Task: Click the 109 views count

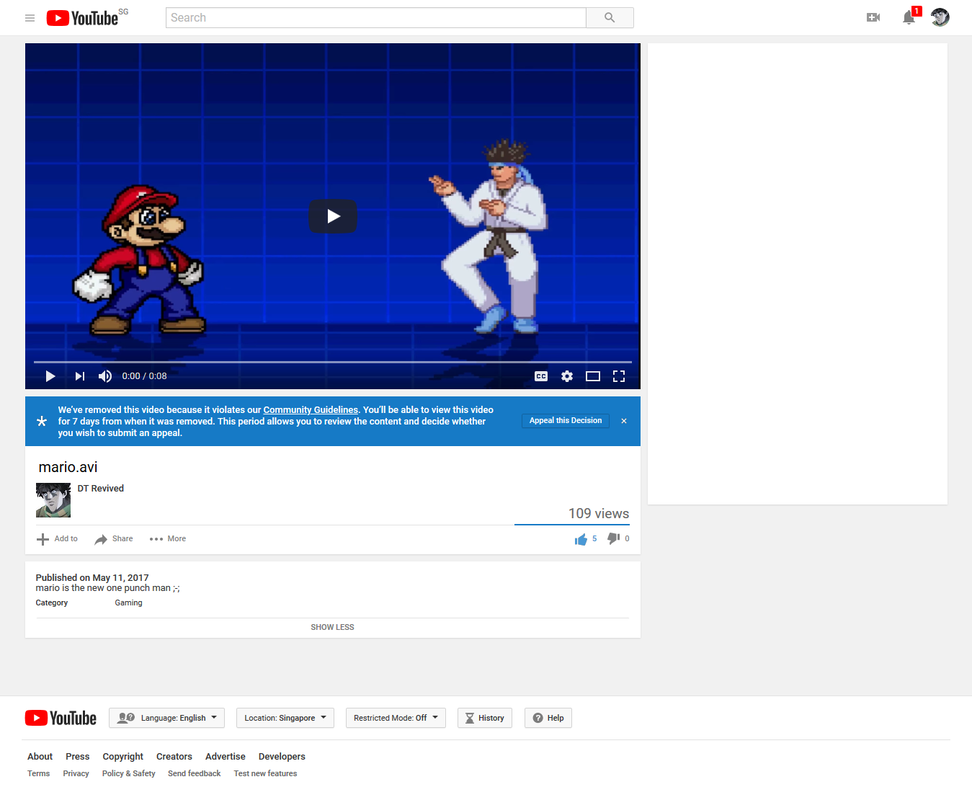Action: click(x=598, y=514)
